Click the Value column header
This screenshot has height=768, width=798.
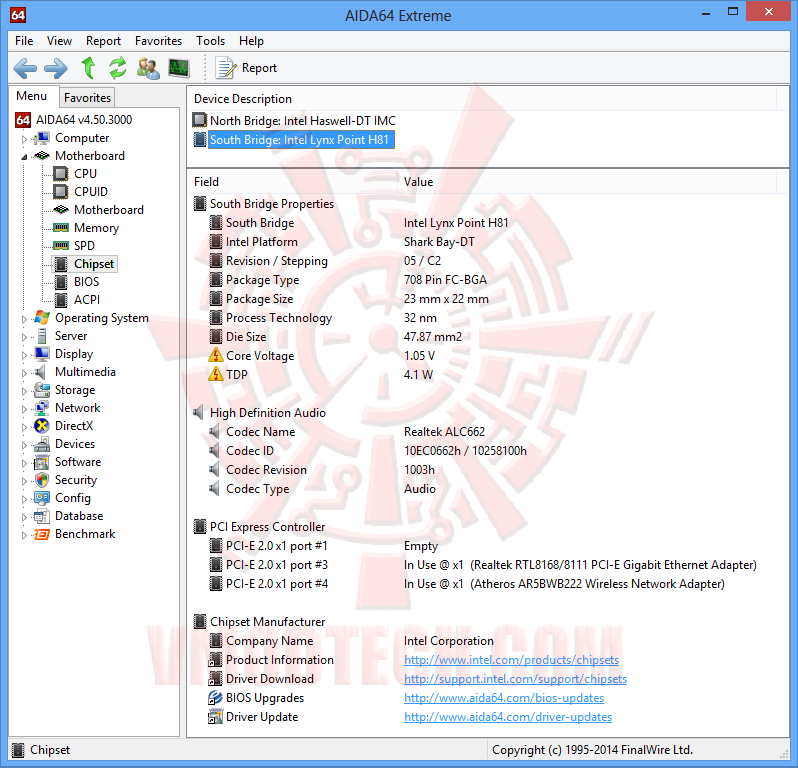pyautogui.click(x=587, y=182)
